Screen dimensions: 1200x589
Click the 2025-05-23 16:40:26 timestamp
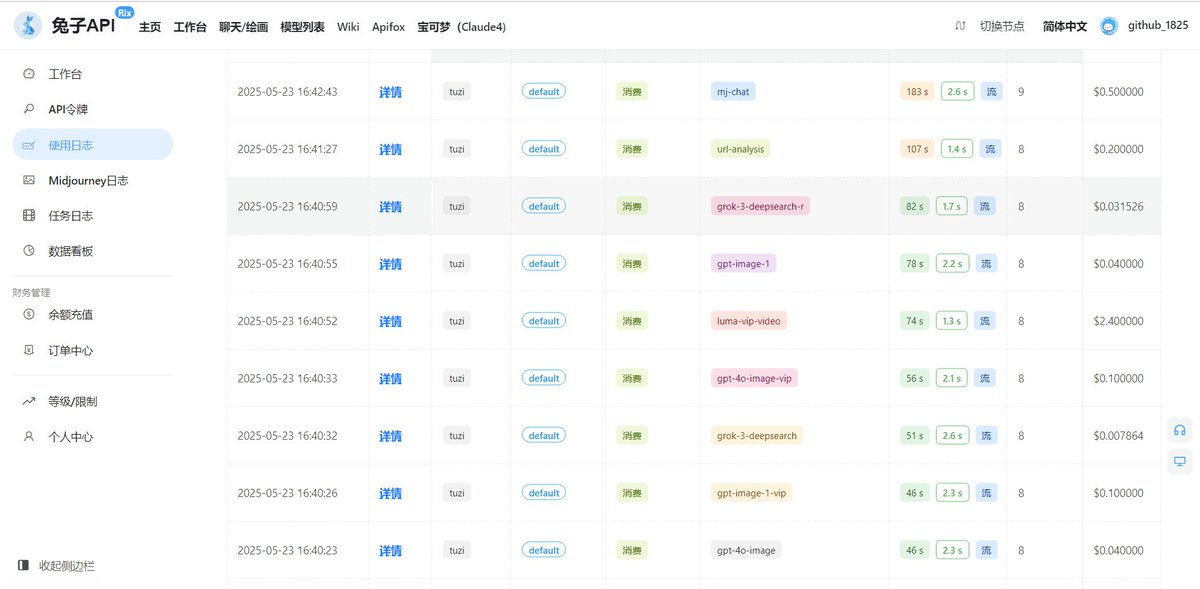click(x=287, y=494)
